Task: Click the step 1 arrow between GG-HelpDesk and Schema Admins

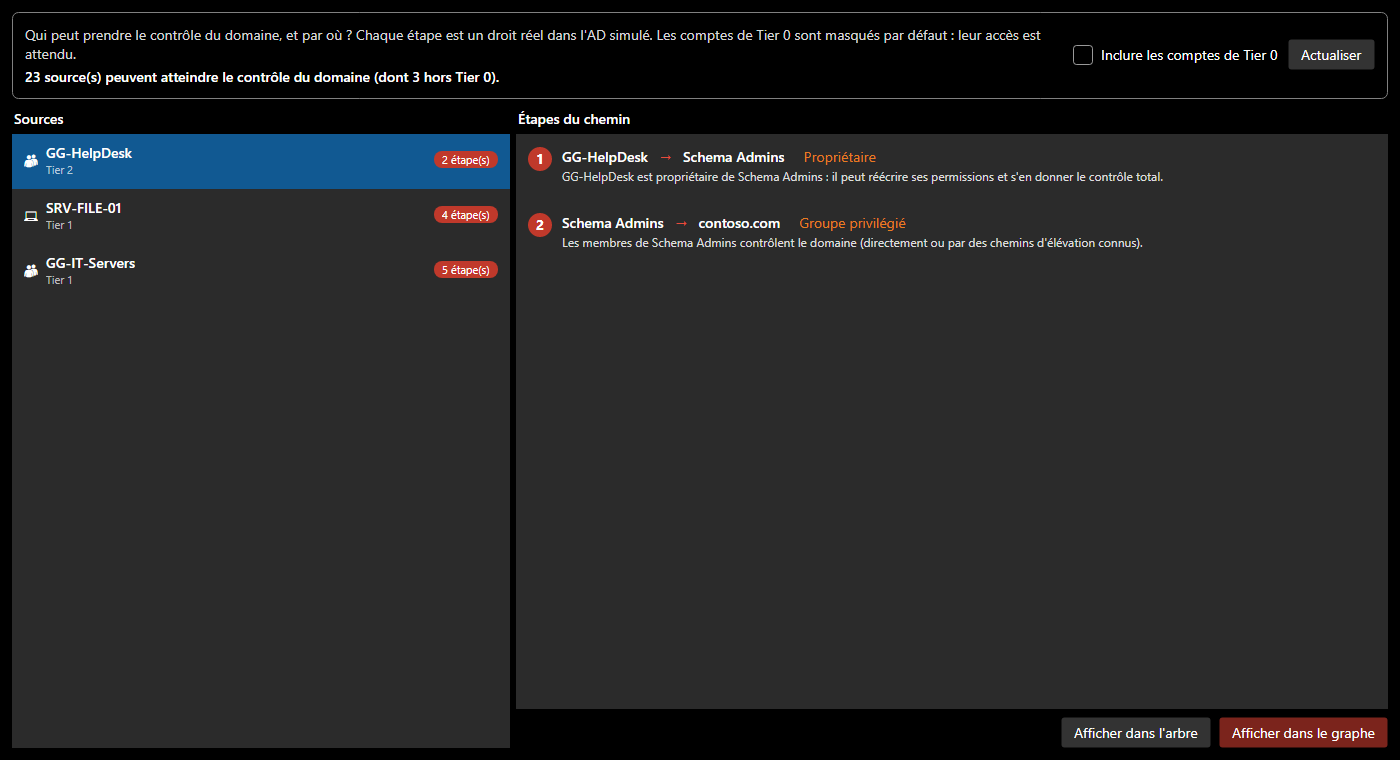Action: 666,157
